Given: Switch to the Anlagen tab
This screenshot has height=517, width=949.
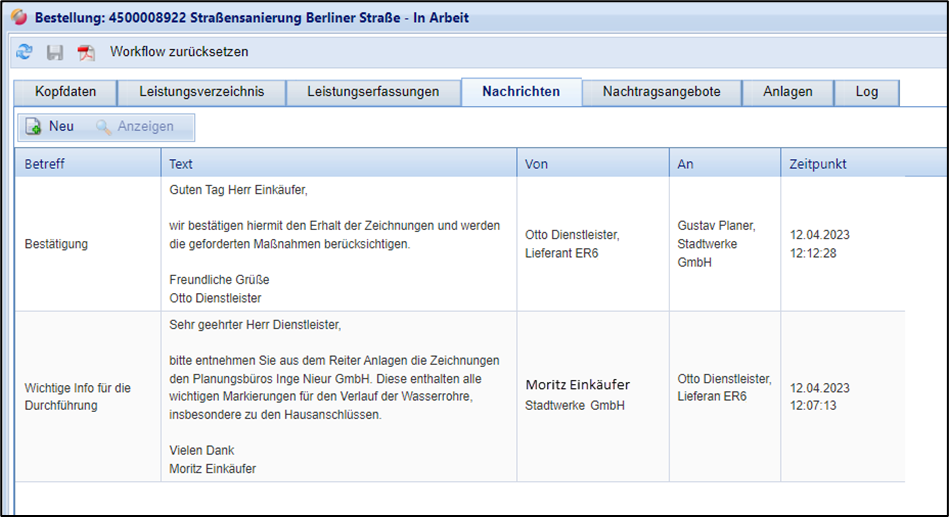Looking at the screenshot, I should (x=787, y=92).
